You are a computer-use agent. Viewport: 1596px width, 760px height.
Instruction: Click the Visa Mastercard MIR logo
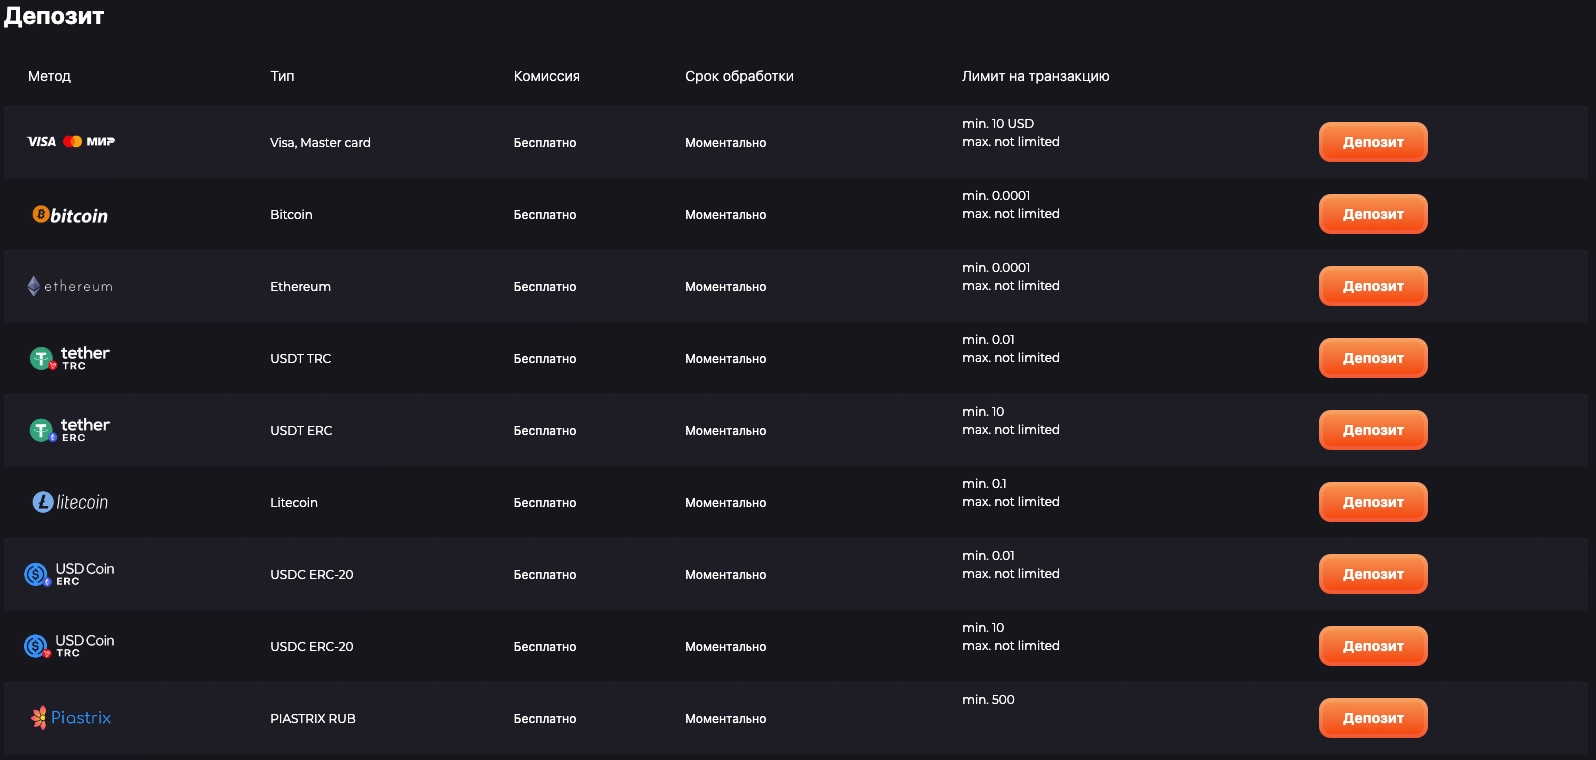coord(71,142)
